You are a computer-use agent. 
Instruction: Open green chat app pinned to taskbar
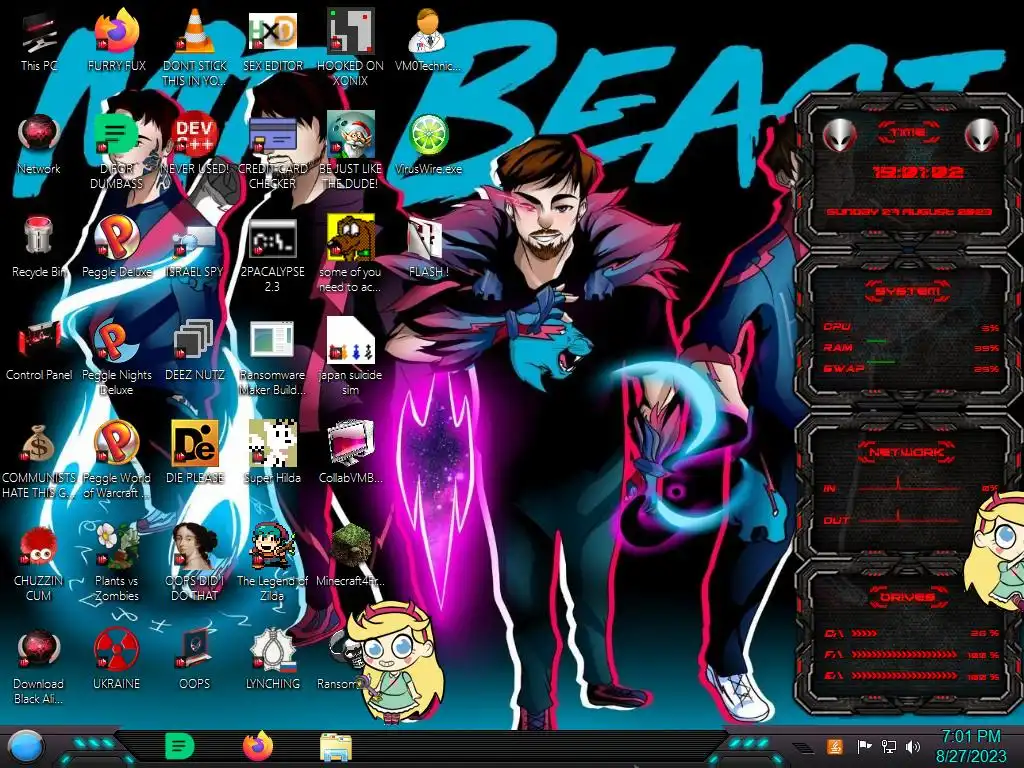coord(179,746)
